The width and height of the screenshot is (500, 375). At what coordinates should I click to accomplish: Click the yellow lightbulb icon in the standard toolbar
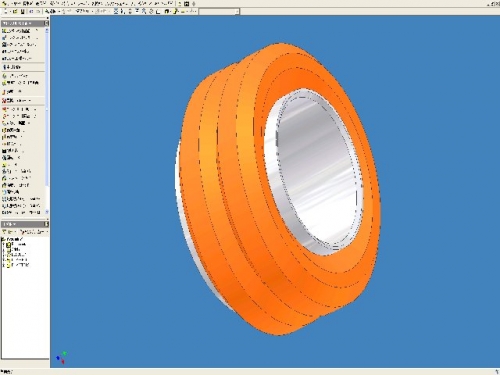(175, 11)
